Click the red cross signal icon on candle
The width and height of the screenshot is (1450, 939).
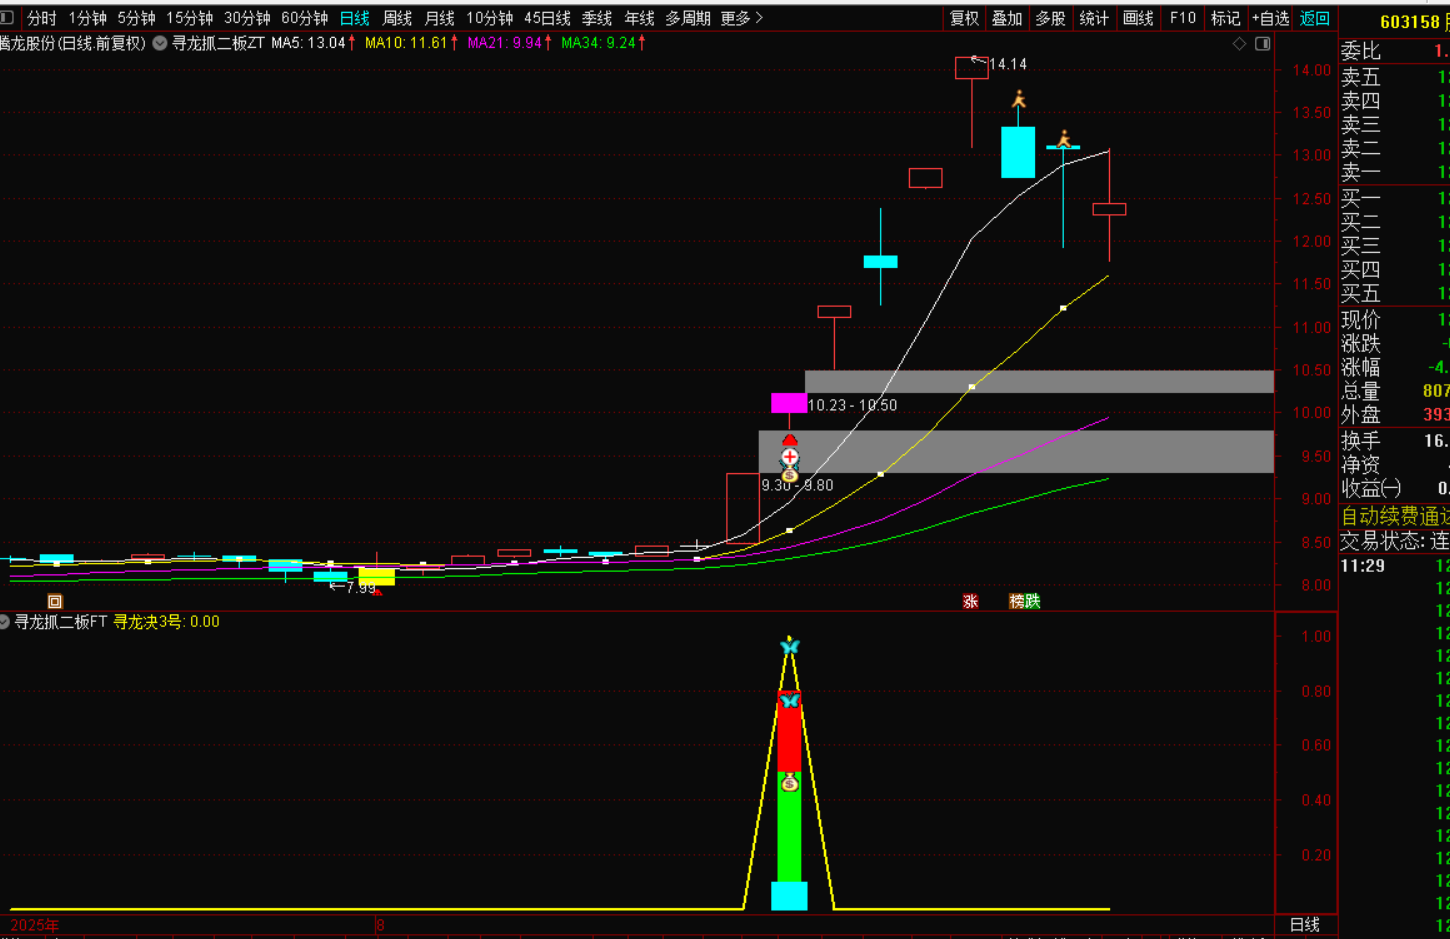(790, 457)
